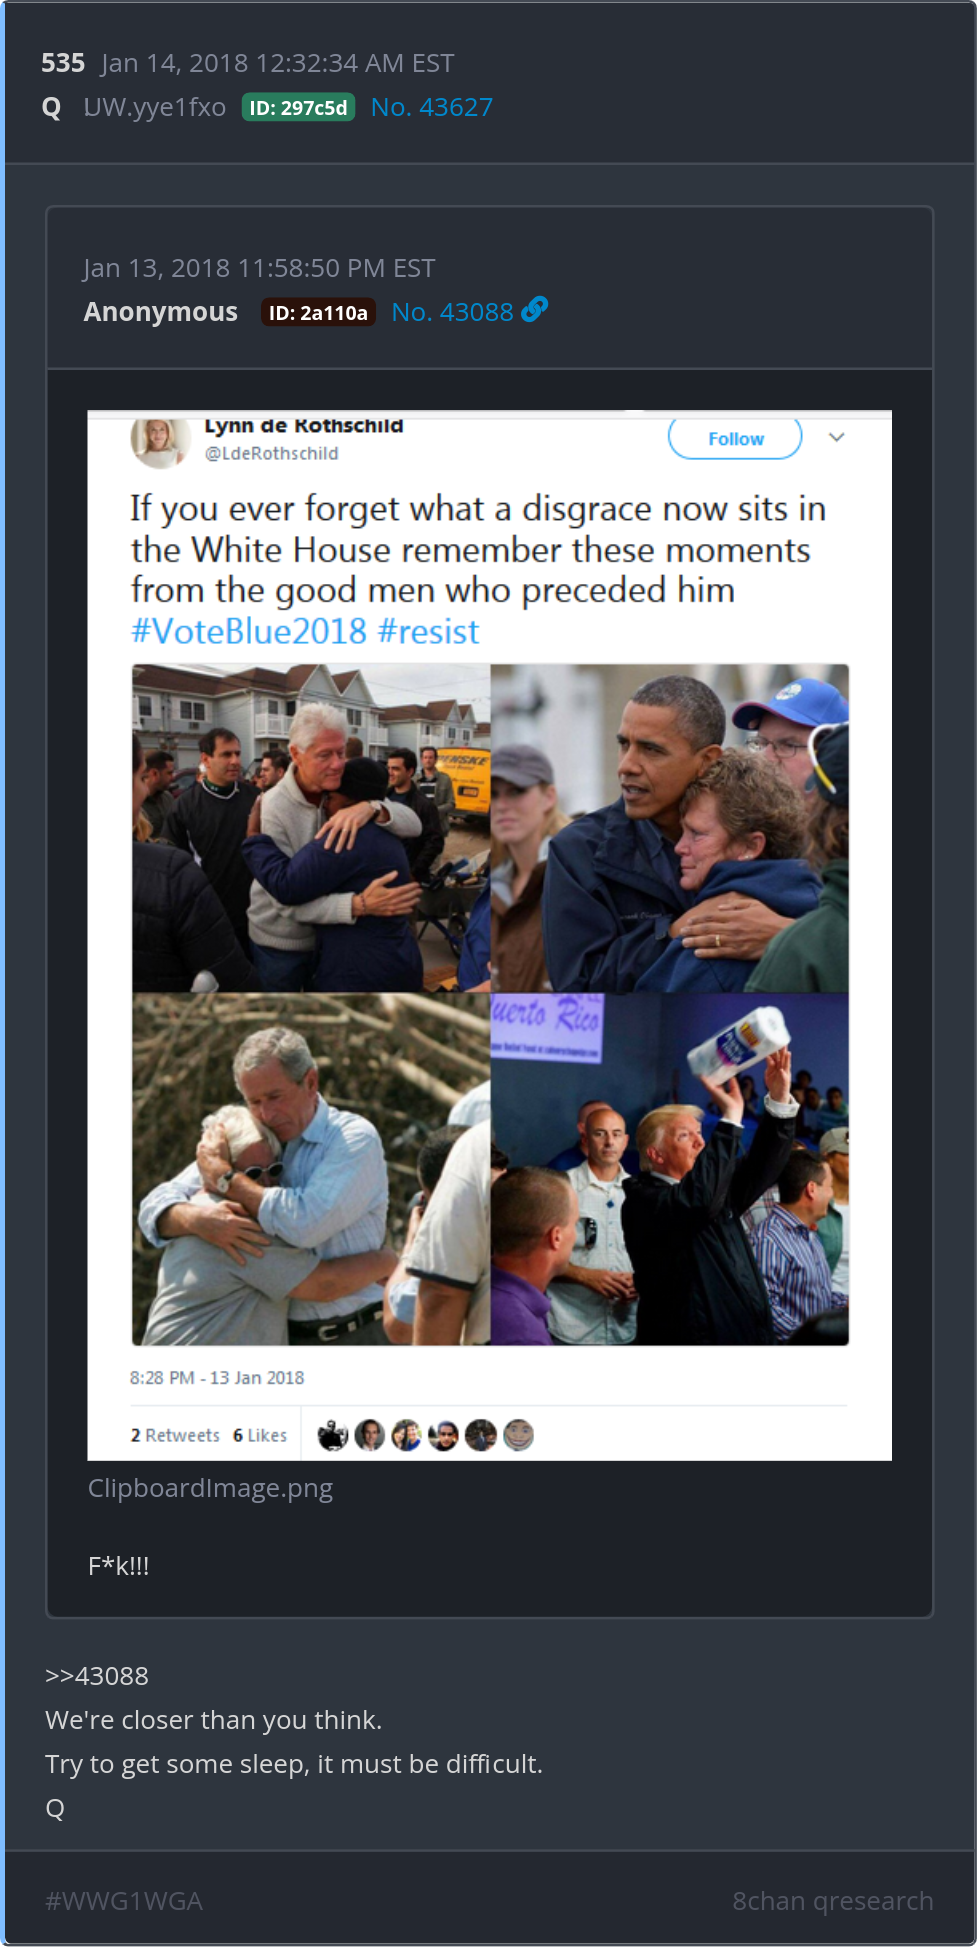Expand the tweet options chevron

point(837,438)
